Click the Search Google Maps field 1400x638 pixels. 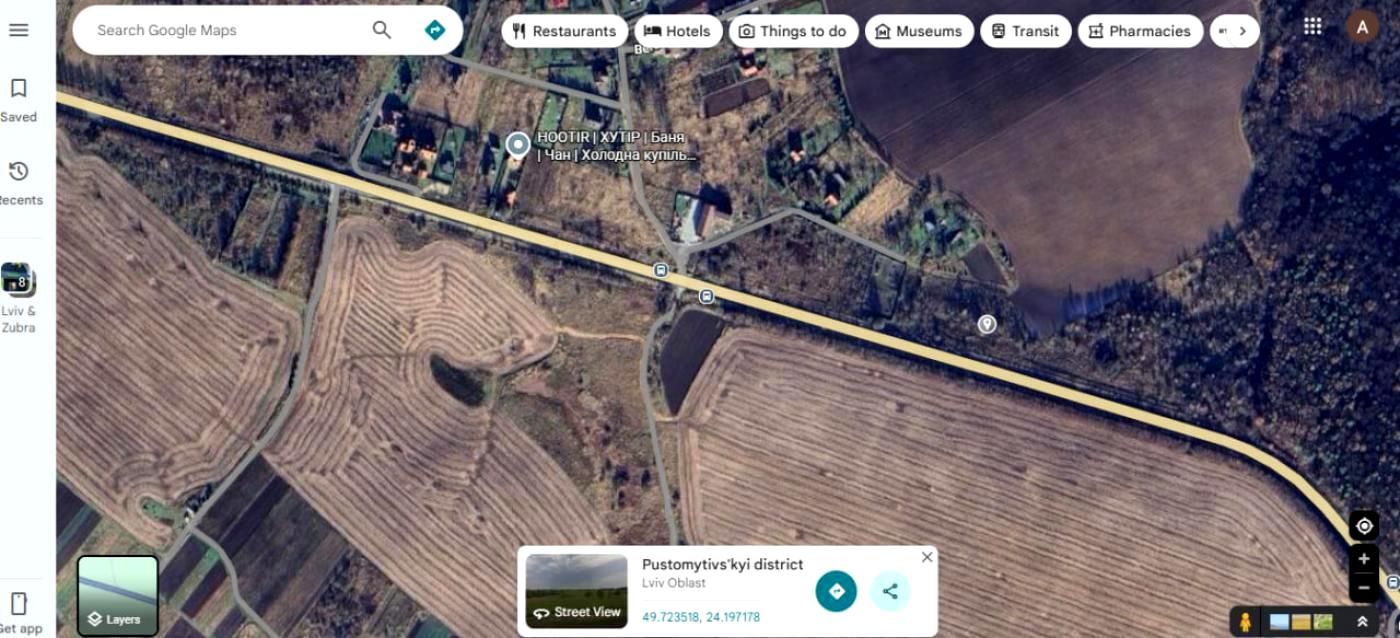coord(225,30)
